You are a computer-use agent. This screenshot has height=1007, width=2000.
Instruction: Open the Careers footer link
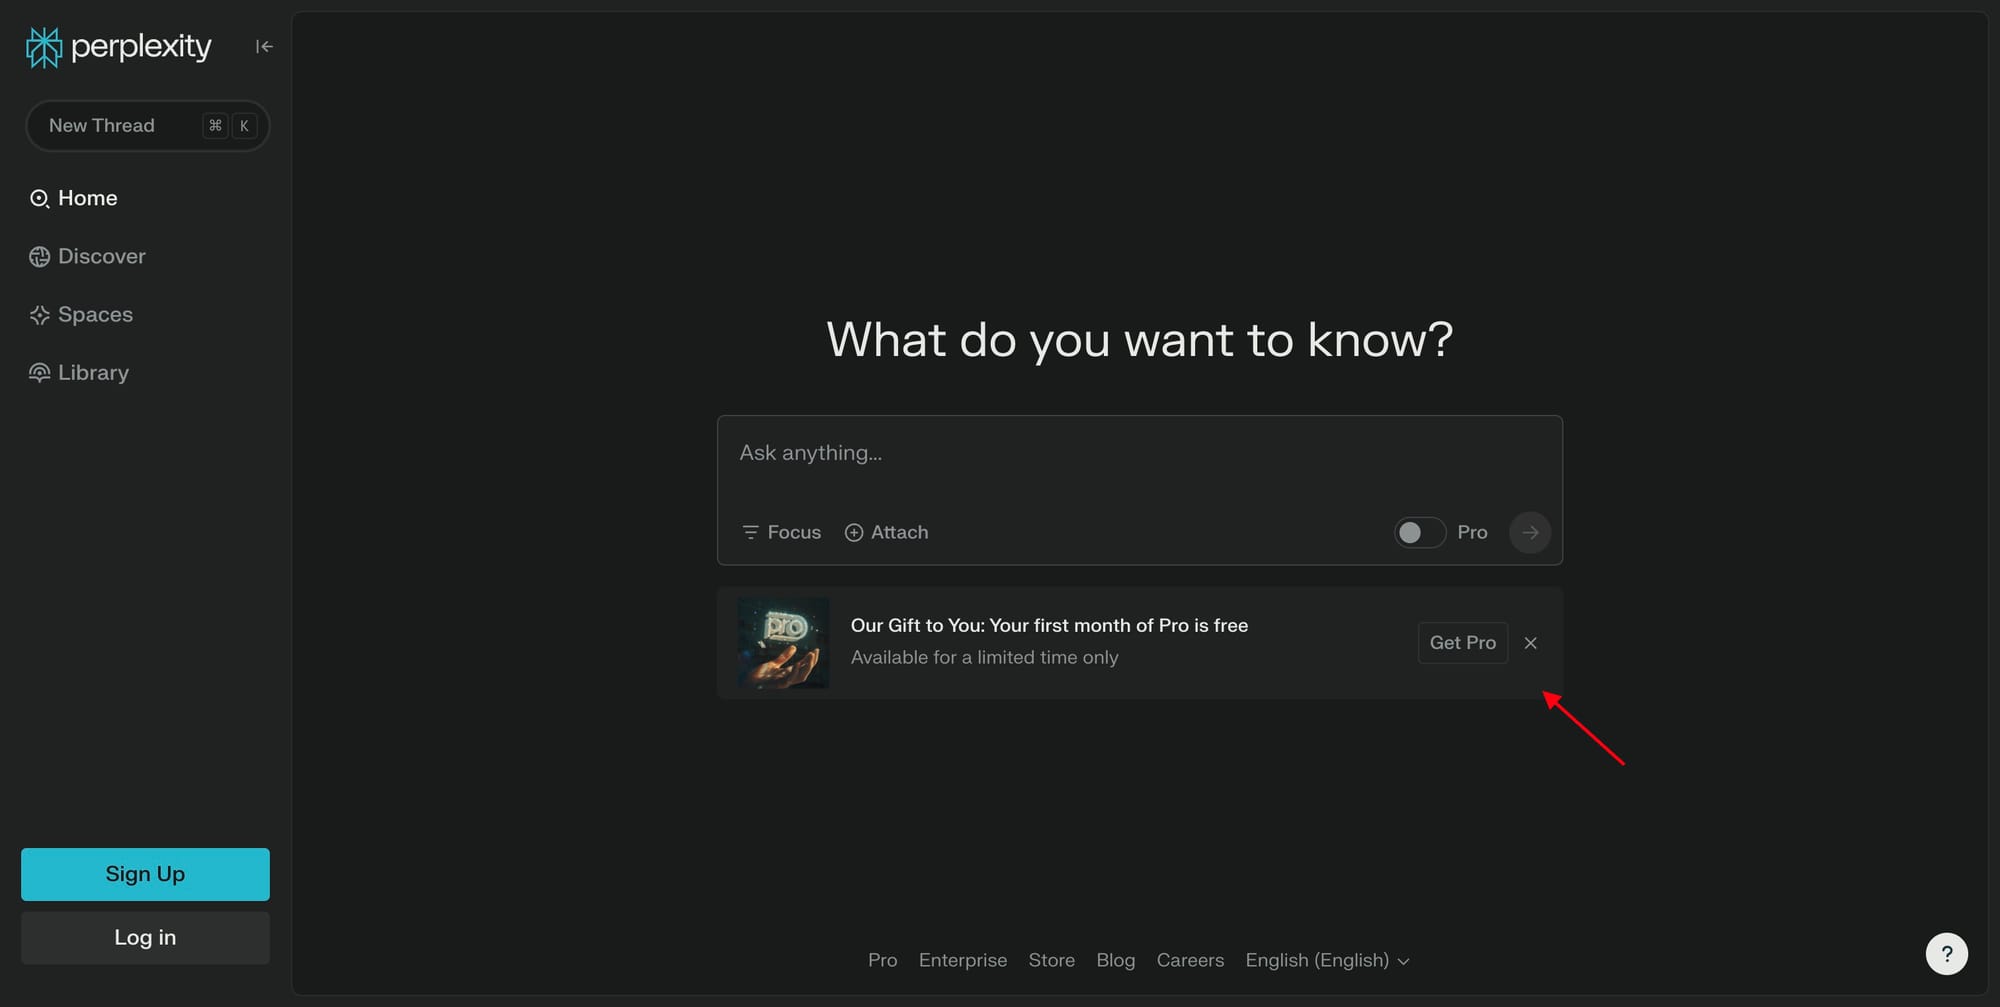click(1190, 960)
